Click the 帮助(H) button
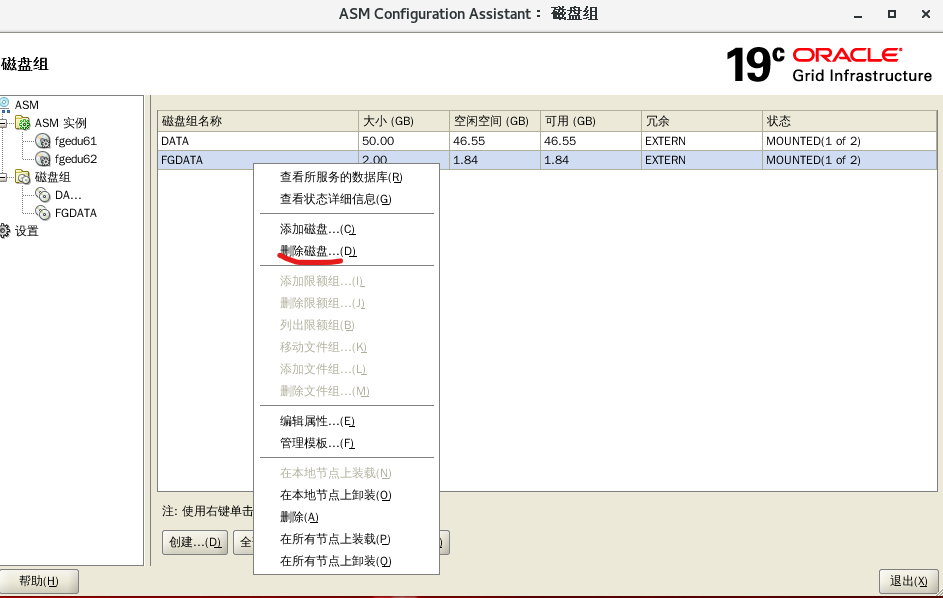 click(x=39, y=581)
